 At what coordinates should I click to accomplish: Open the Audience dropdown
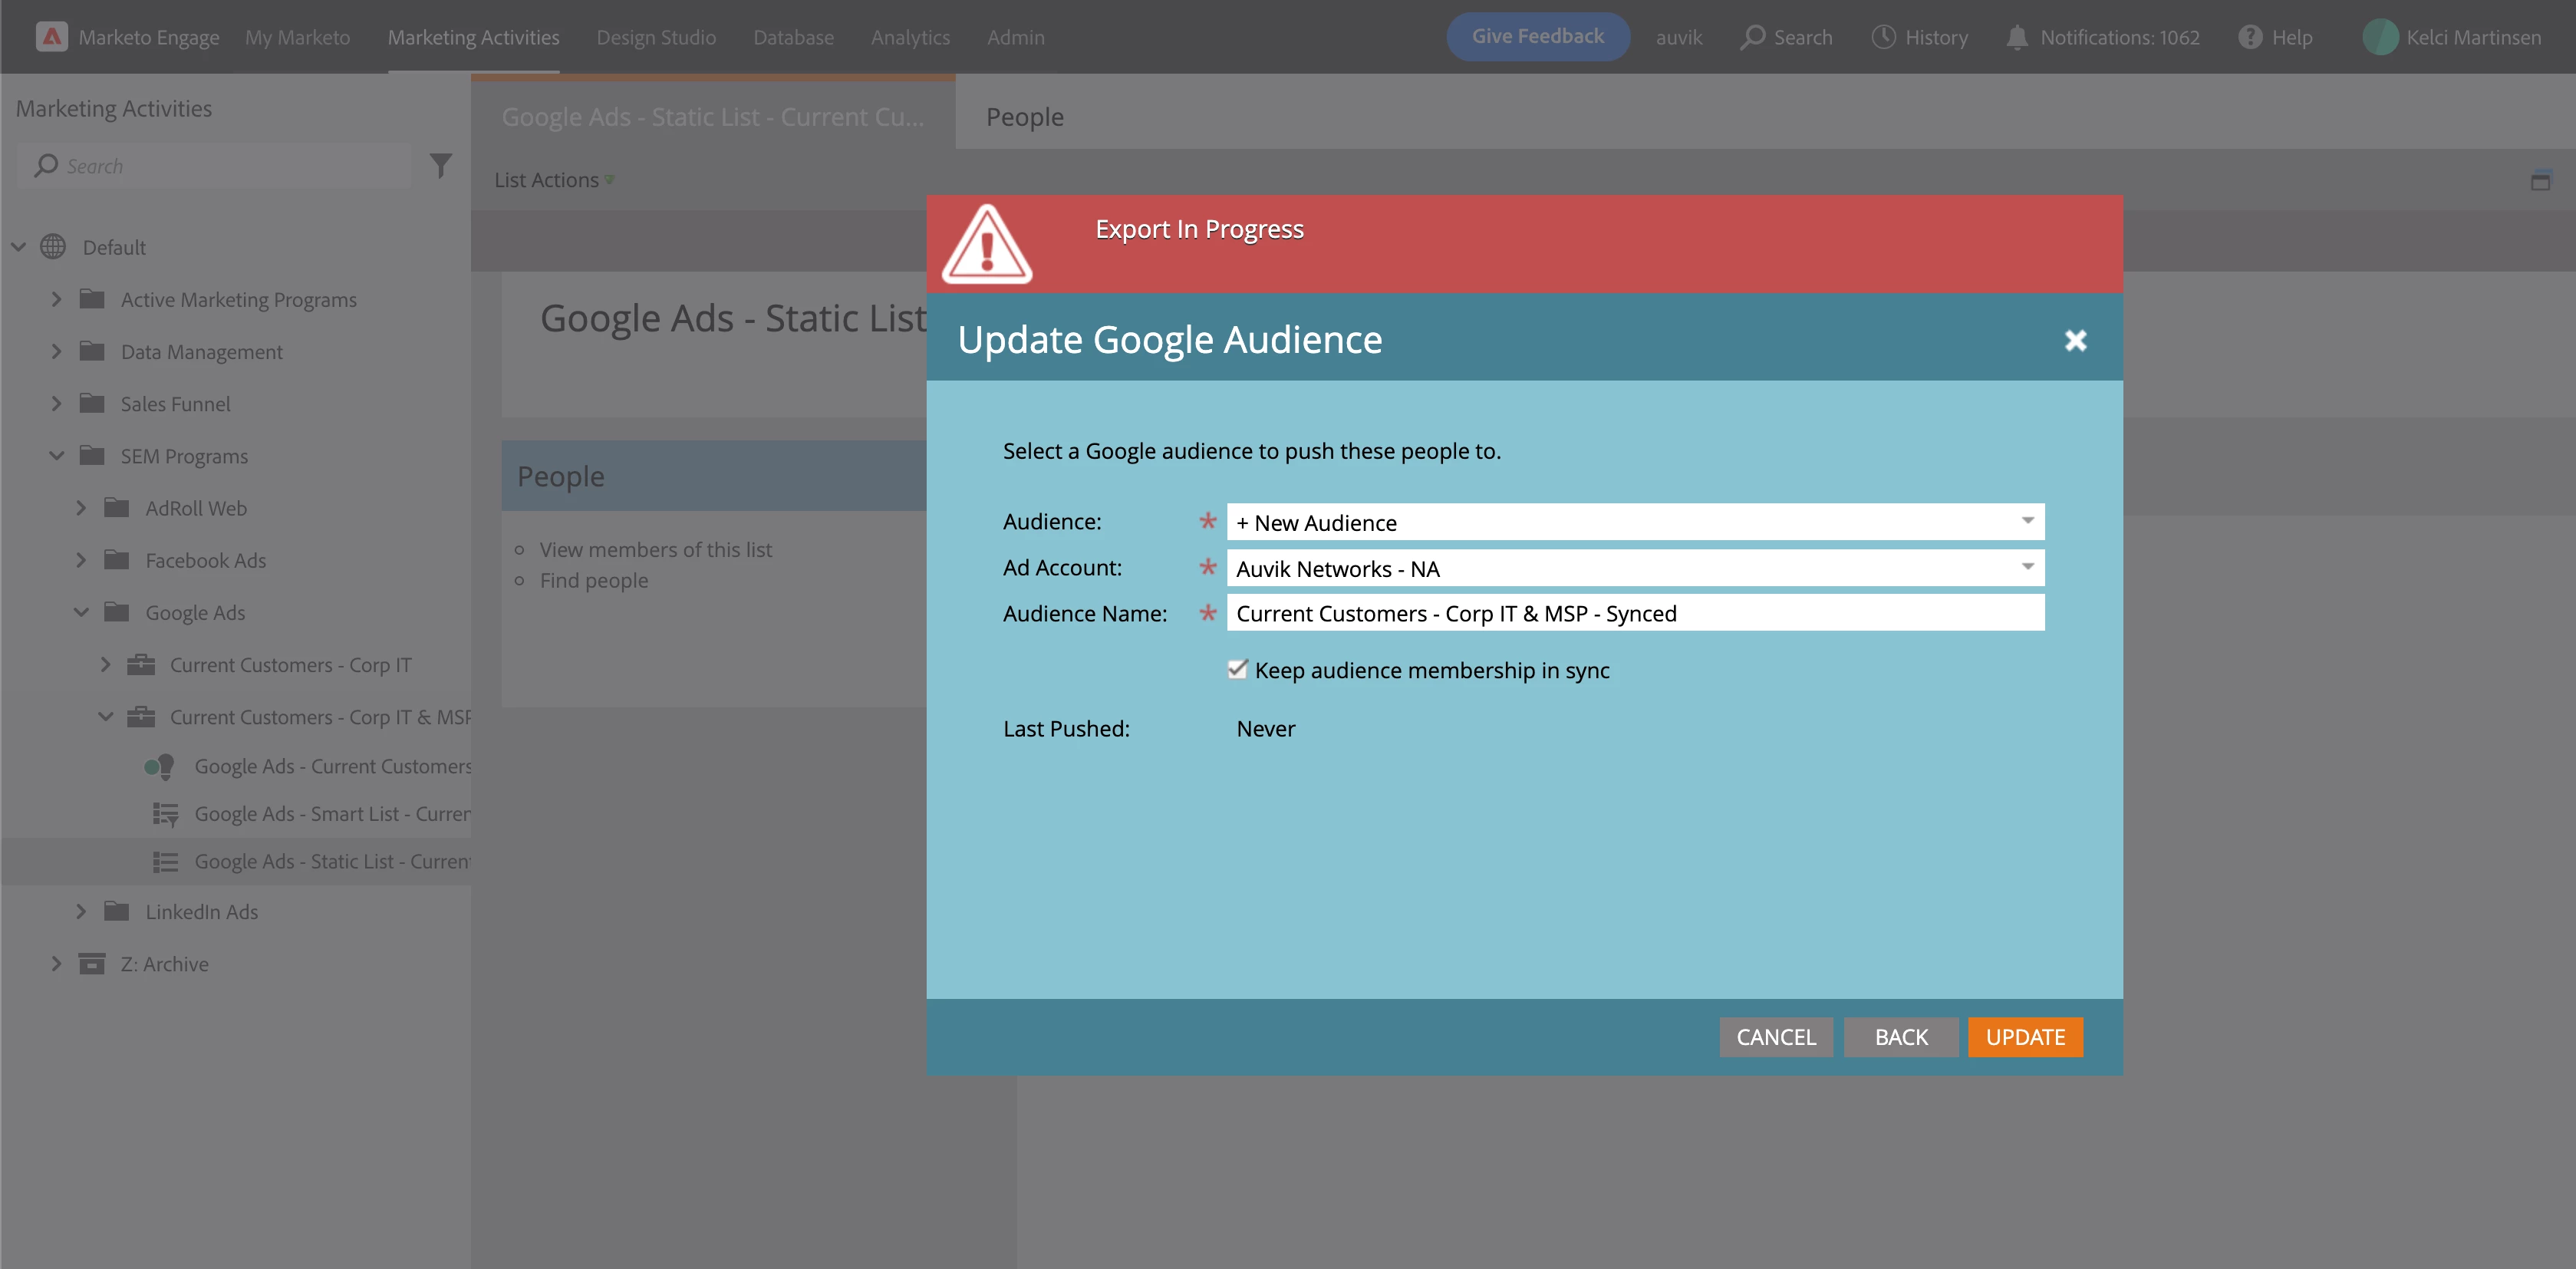(x=2027, y=521)
